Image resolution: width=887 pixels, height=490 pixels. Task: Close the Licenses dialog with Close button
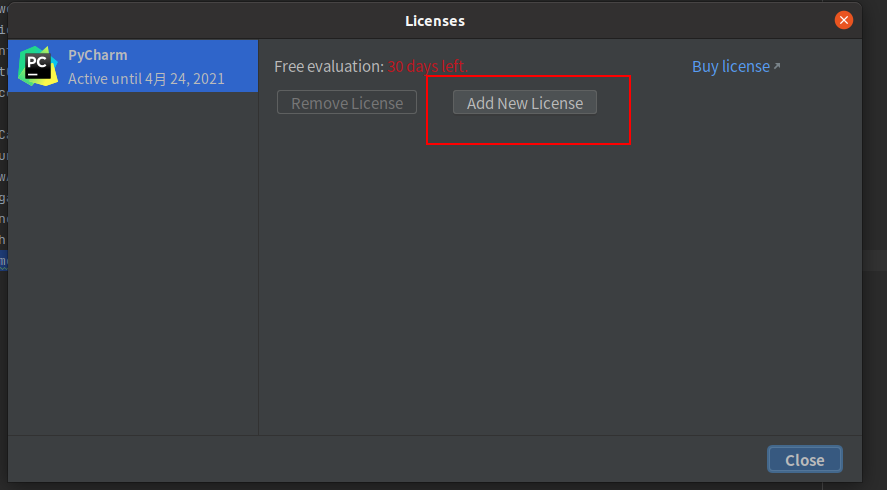point(804,459)
